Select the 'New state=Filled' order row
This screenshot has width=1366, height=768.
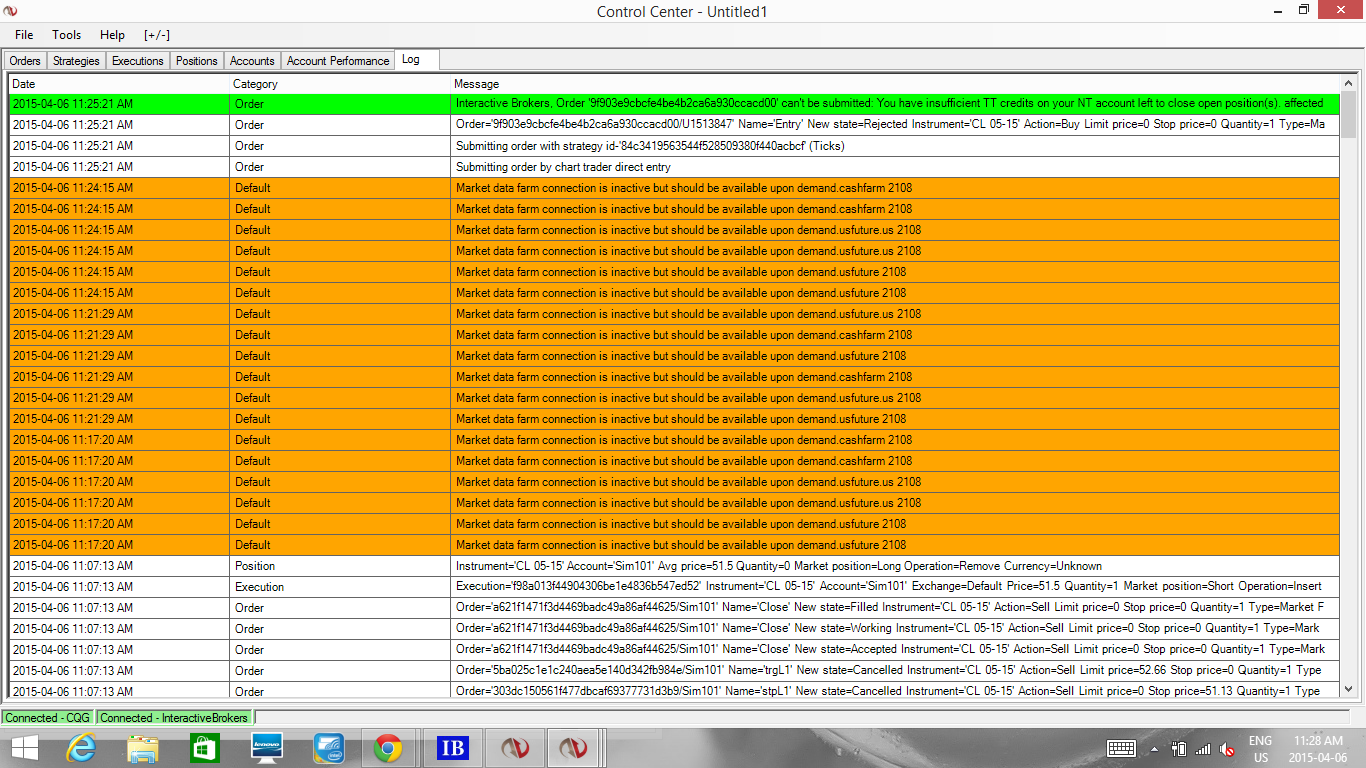pyautogui.click(x=674, y=608)
